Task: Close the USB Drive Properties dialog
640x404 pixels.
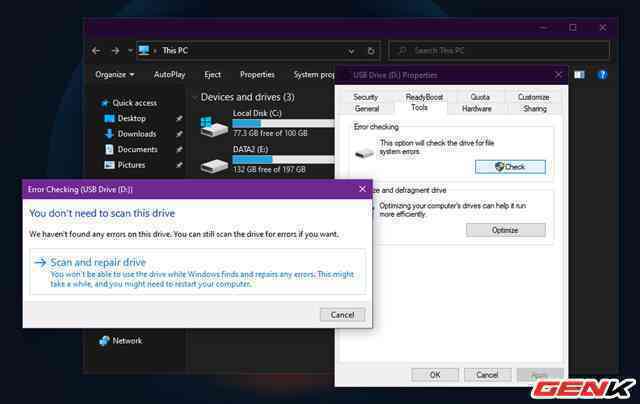Action: click(x=558, y=75)
